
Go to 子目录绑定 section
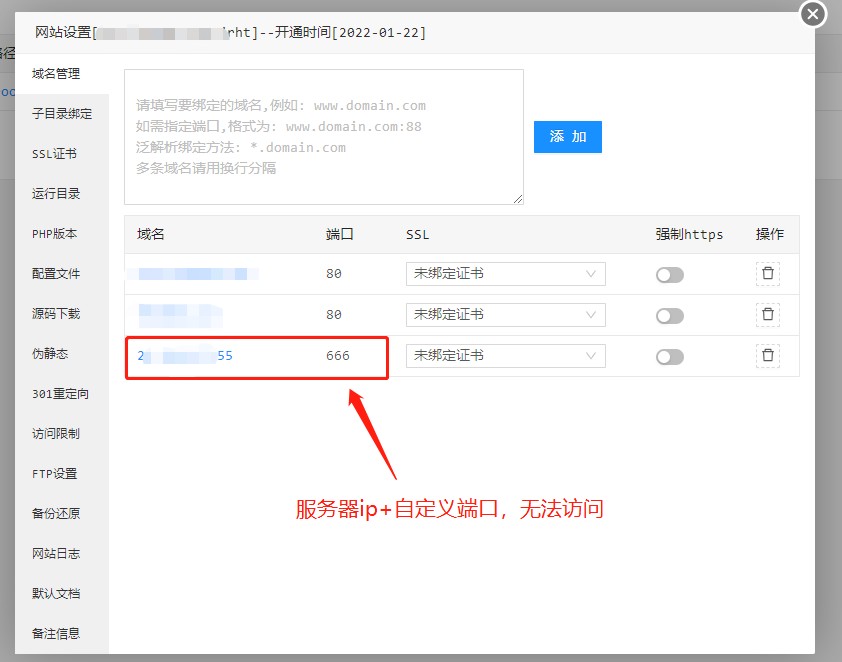point(61,114)
